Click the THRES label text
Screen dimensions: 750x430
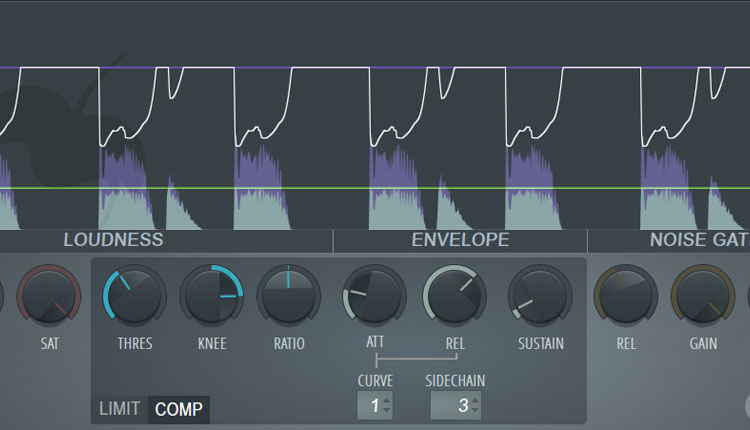coord(135,343)
